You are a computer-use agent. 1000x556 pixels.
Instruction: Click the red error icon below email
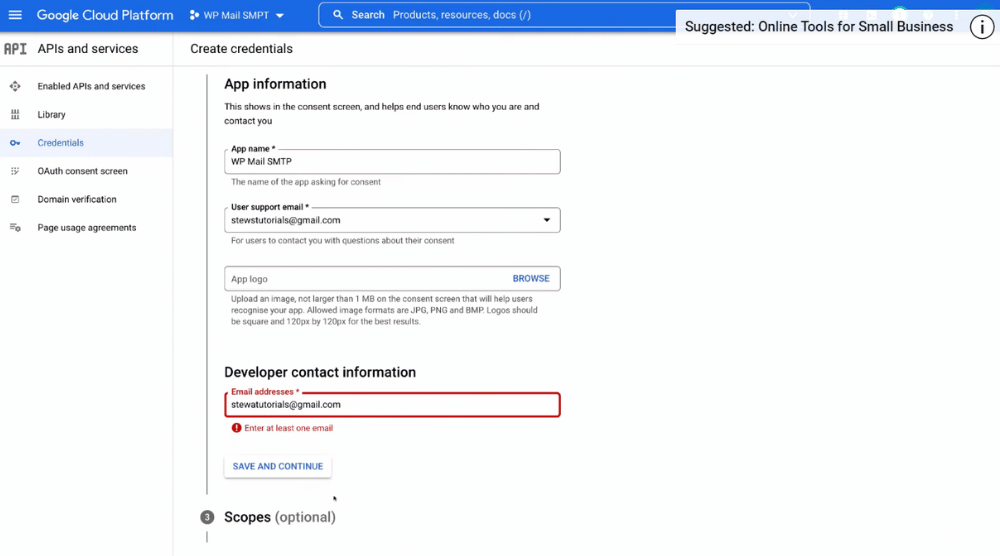coord(237,428)
